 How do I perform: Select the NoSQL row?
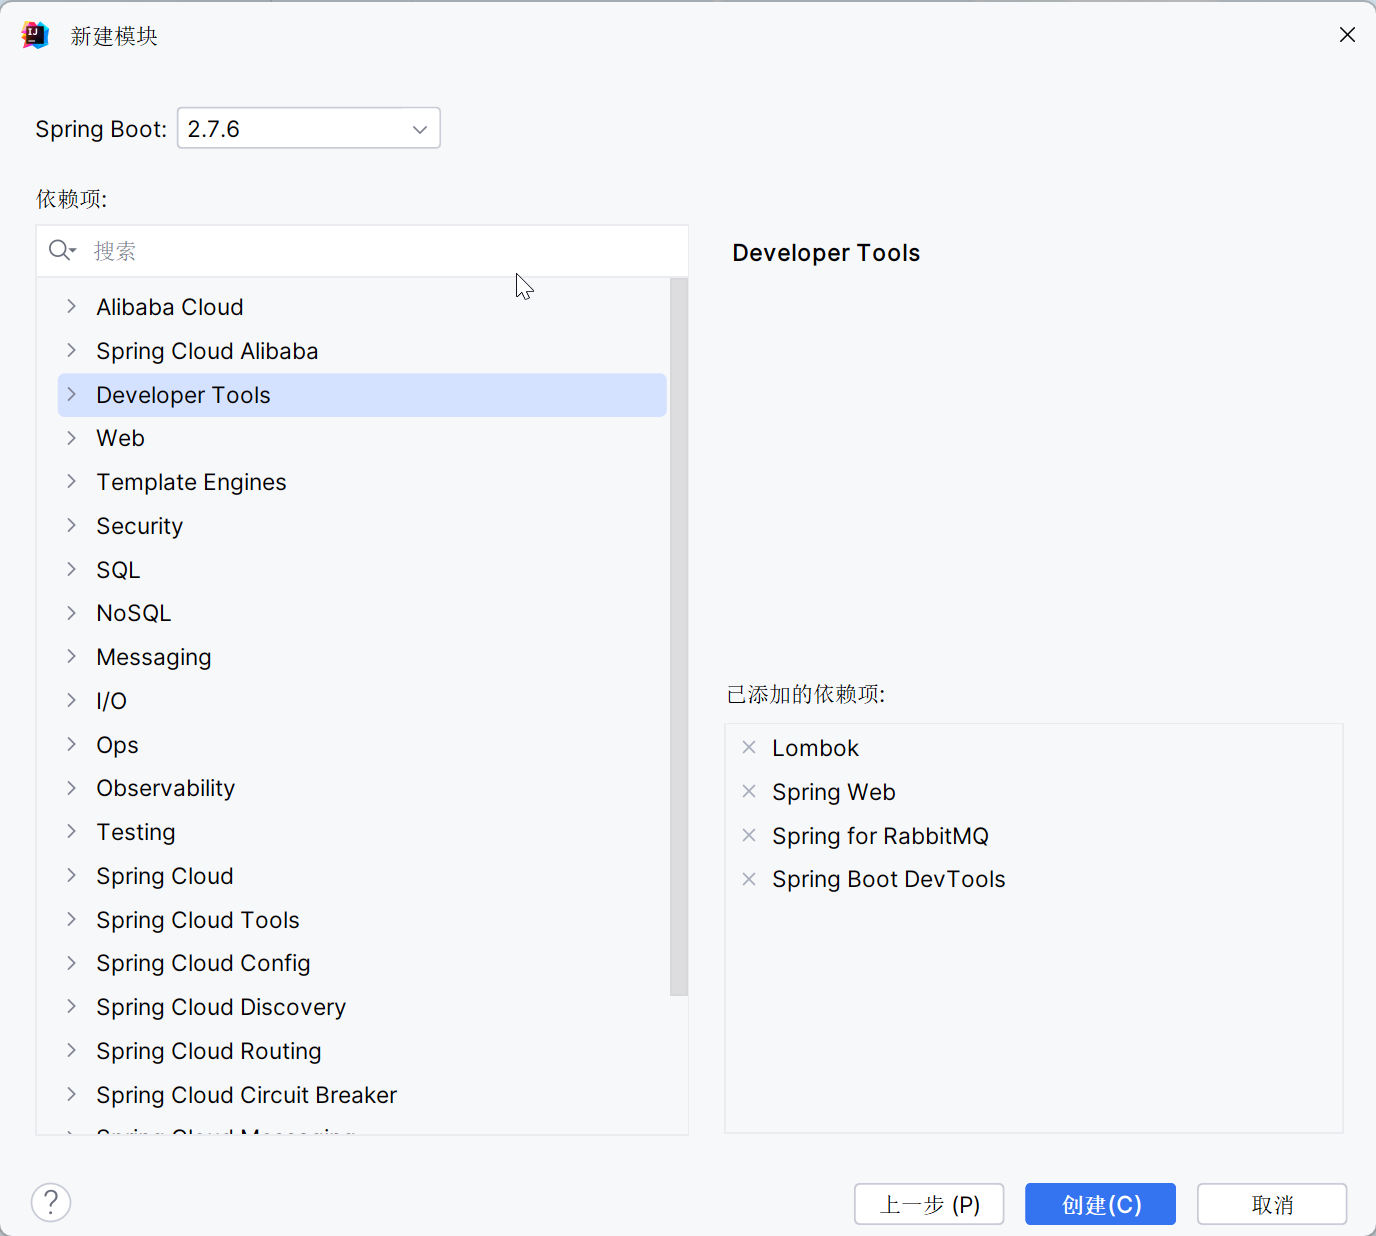click(362, 613)
